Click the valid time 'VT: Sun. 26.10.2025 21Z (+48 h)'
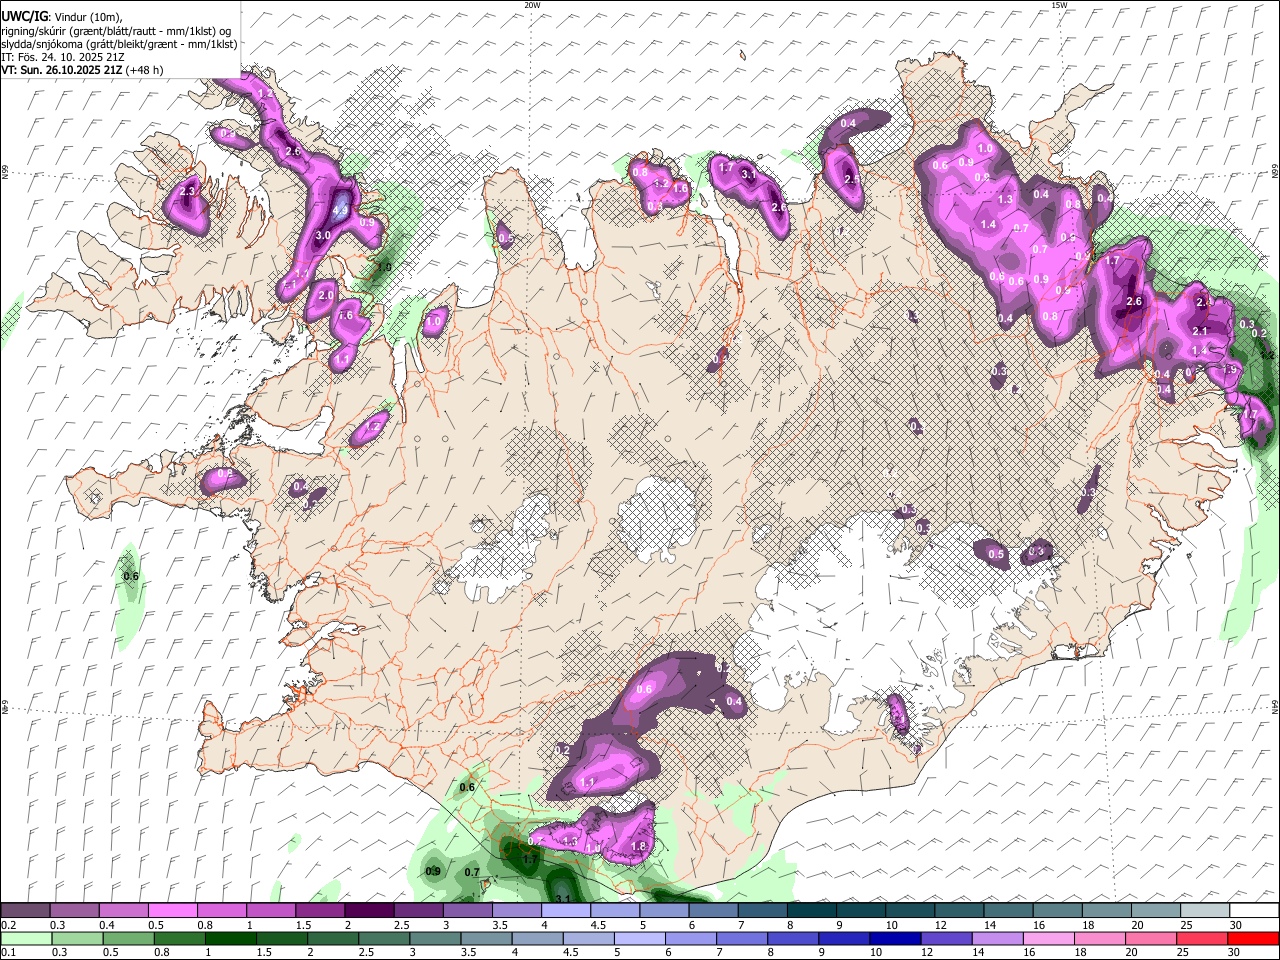This screenshot has width=1280, height=960. (x=82, y=70)
